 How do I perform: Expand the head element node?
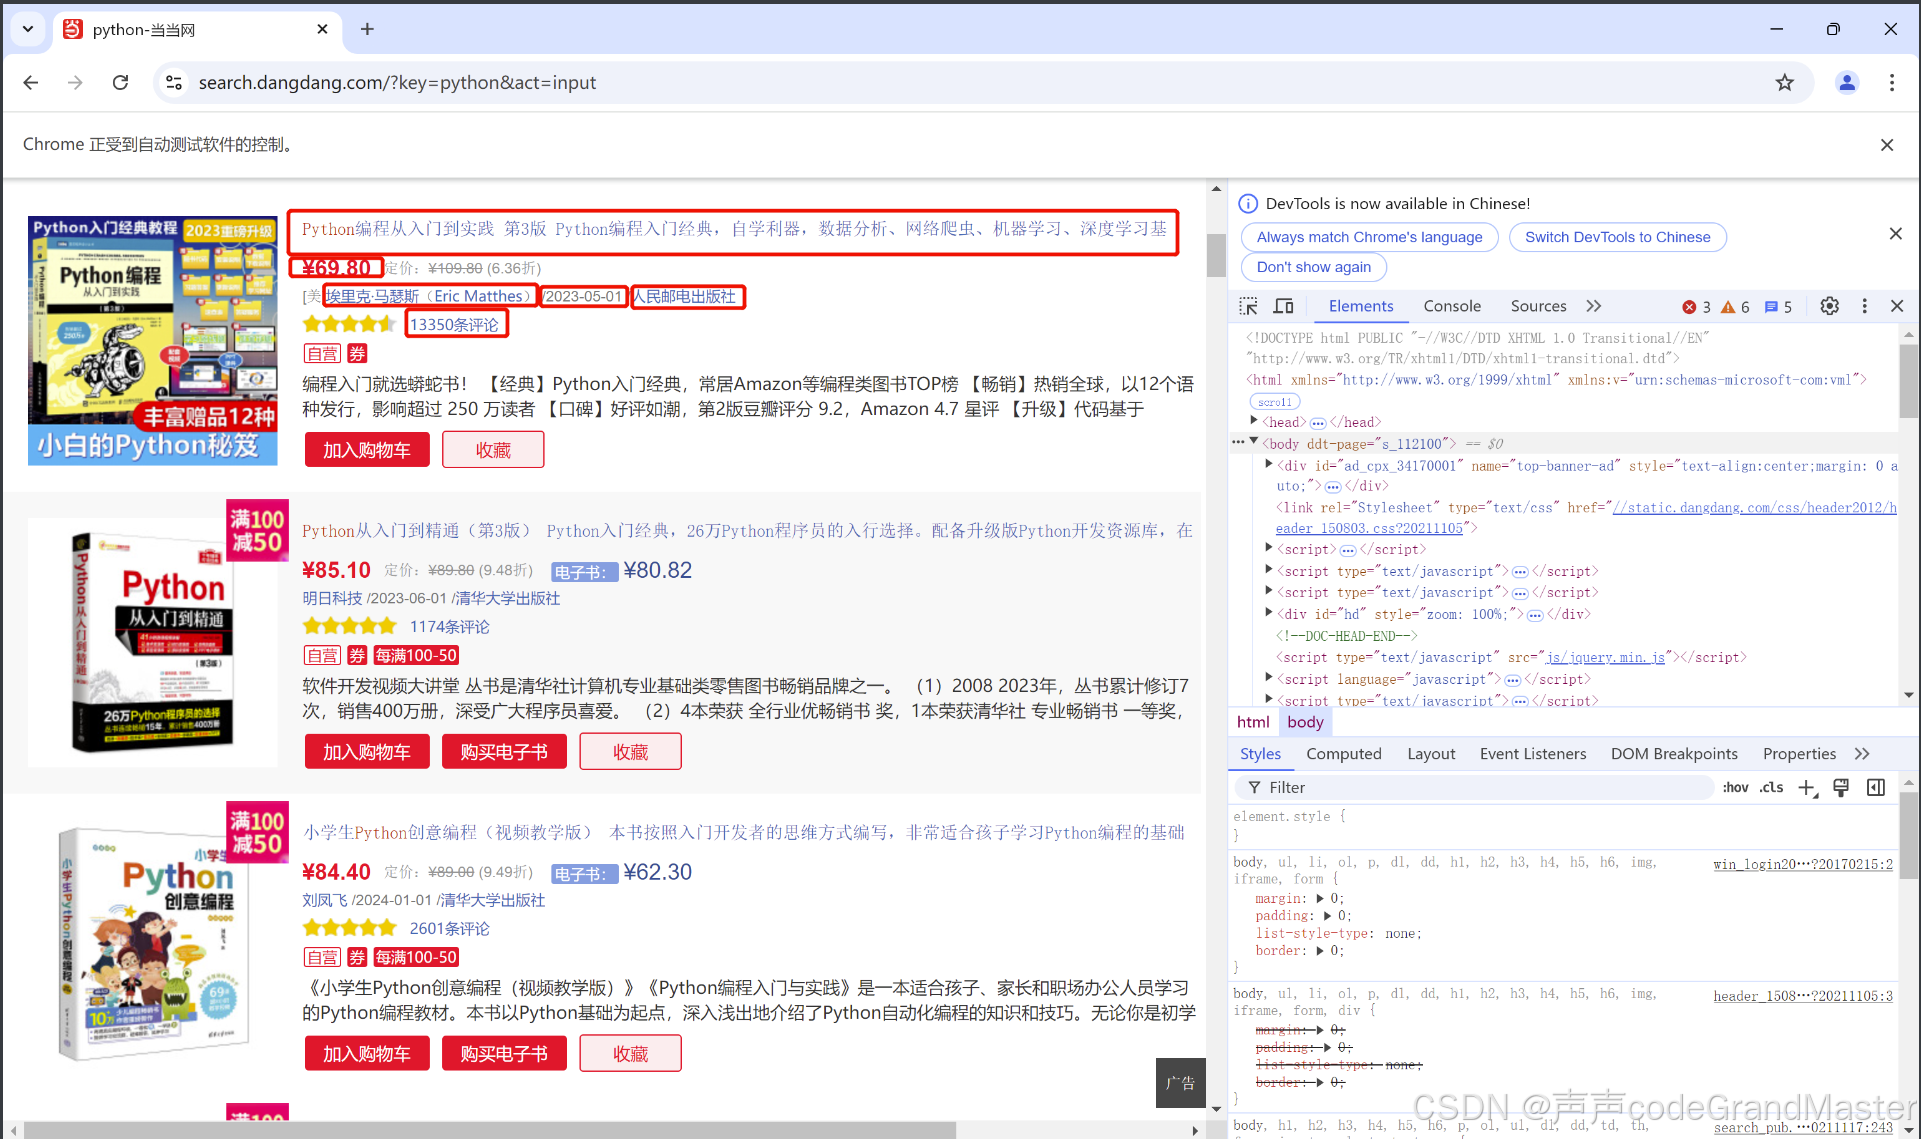(x=1254, y=421)
